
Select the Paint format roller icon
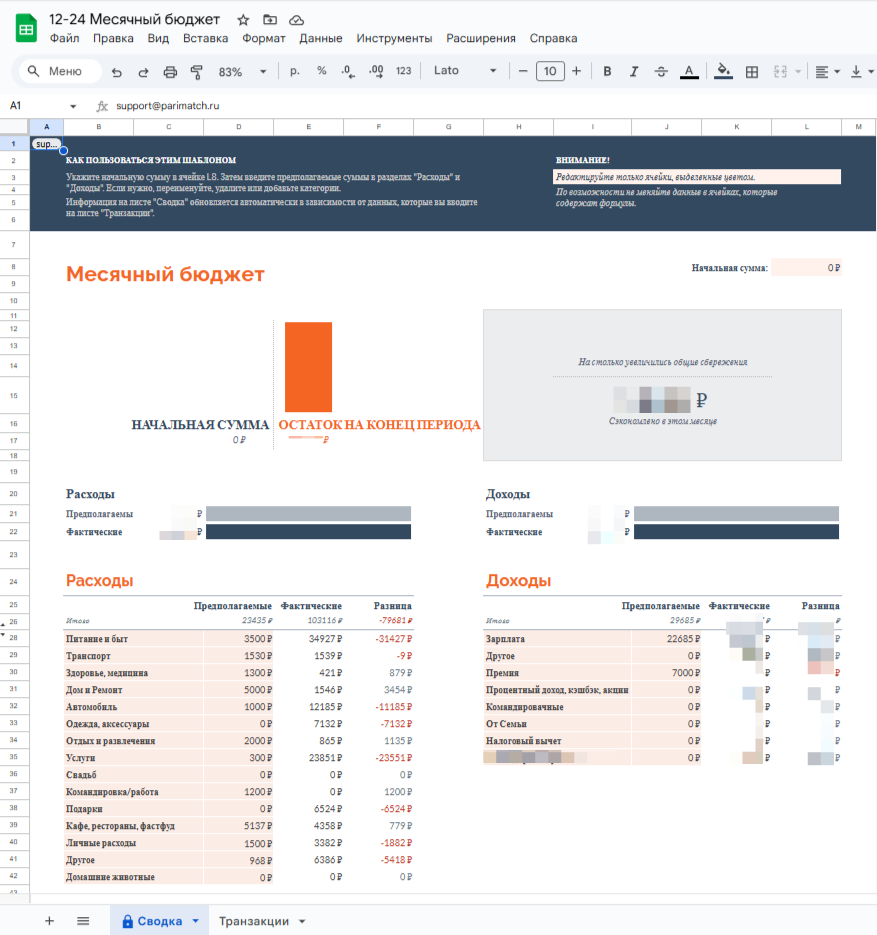(x=196, y=72)
